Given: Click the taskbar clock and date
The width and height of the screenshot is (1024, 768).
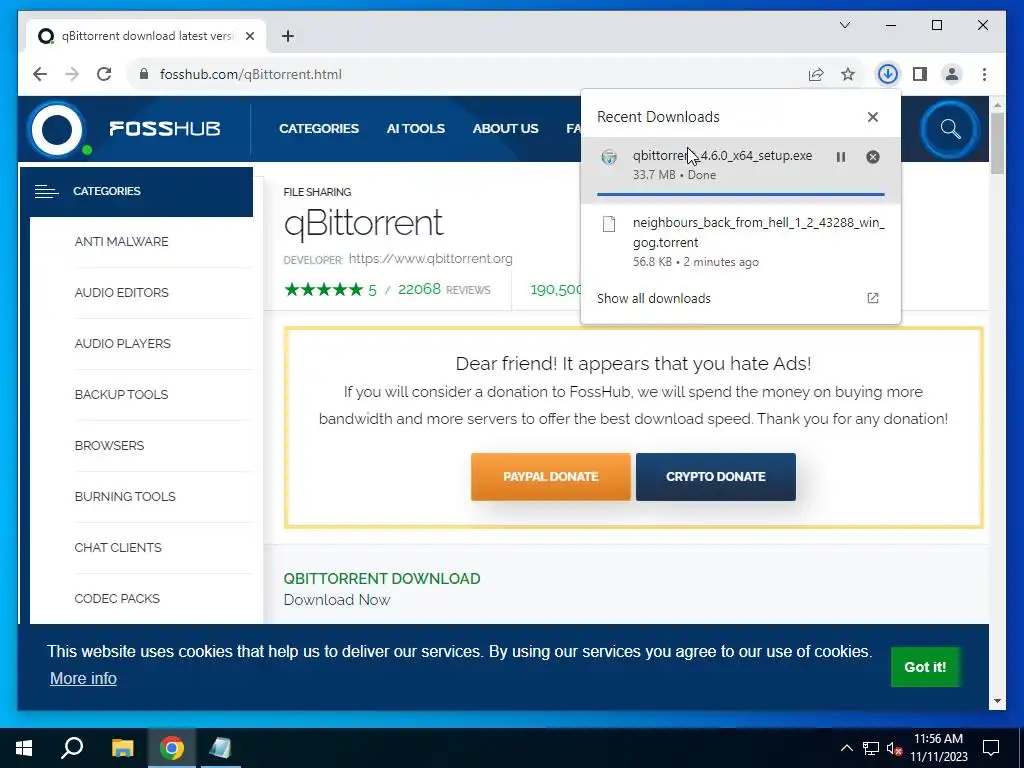Looking at the screenshot, I should [x=938, y=748].
